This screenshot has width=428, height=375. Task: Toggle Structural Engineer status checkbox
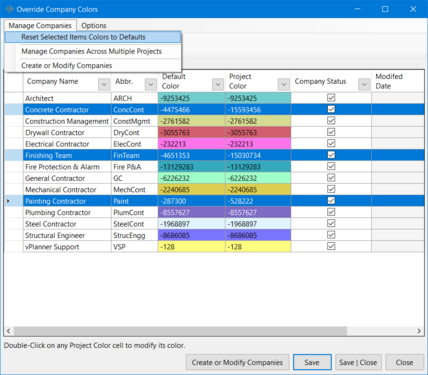click(x=331, y=235)
